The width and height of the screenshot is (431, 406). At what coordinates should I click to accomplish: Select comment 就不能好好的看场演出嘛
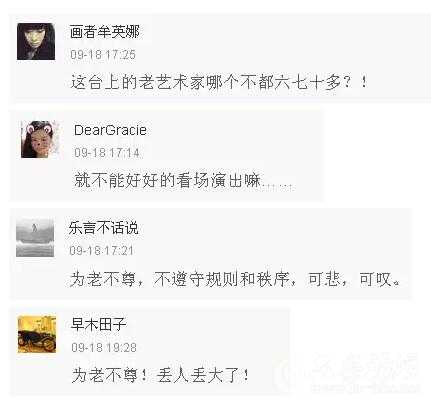[183, 180]
